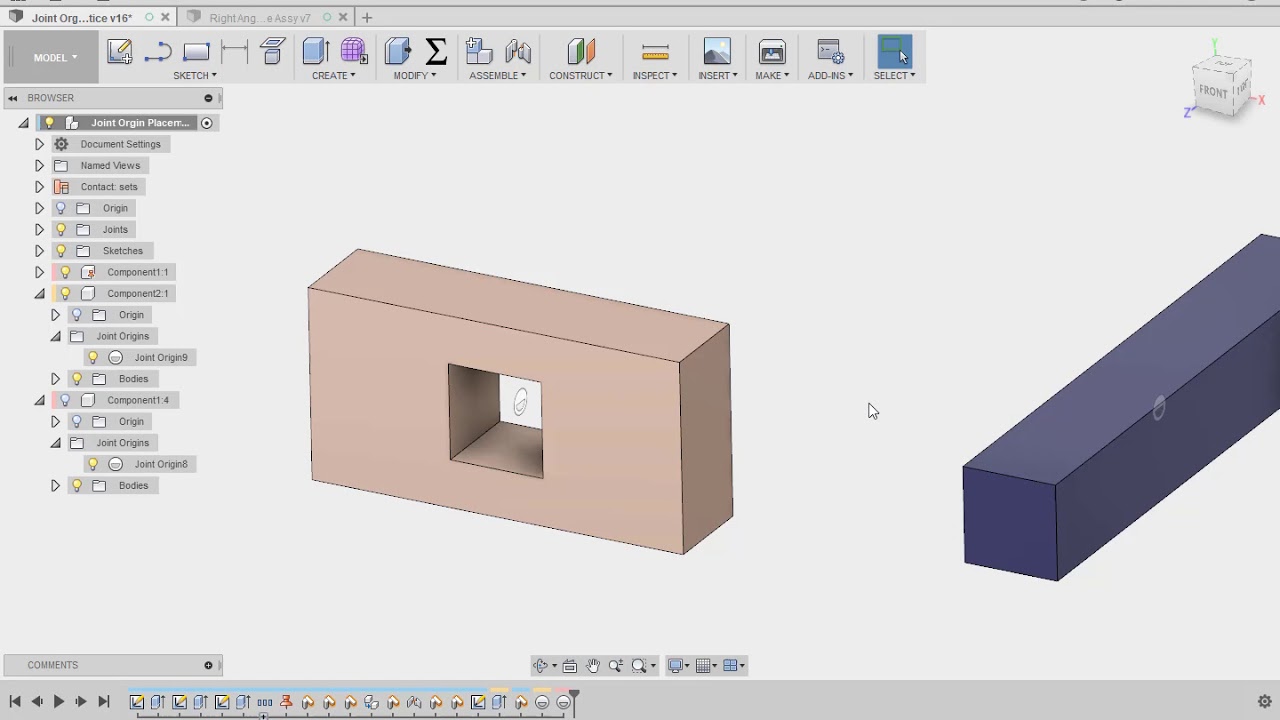Viewport: 1280px width, 720px height.
Task: Pick the Line sketch tool
Action: [158, 52]
